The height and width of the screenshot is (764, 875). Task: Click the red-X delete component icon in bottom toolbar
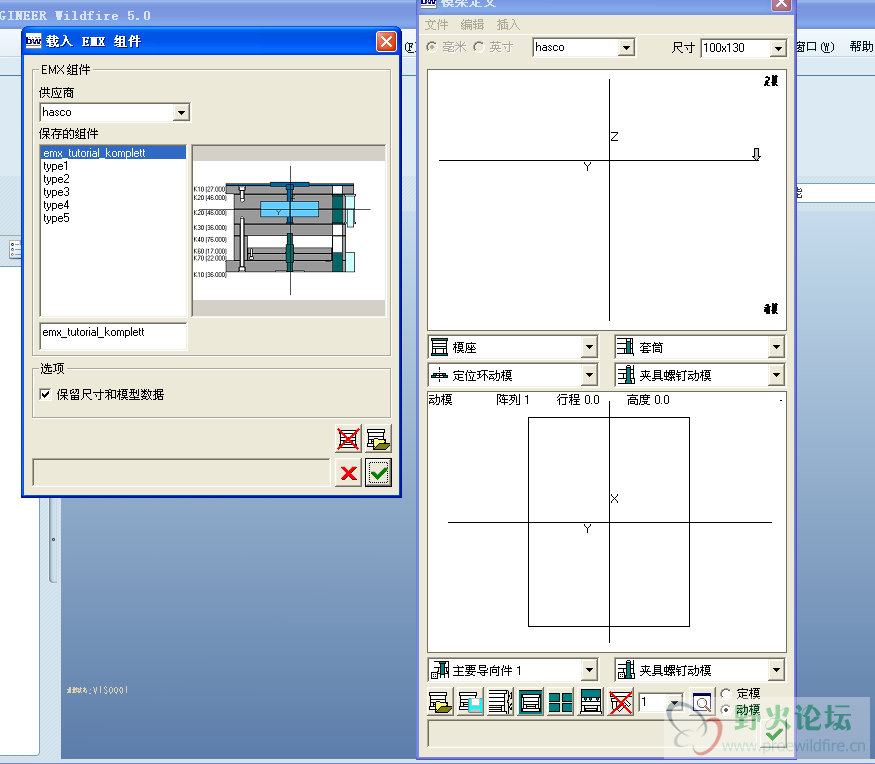(x=621, y=702)
